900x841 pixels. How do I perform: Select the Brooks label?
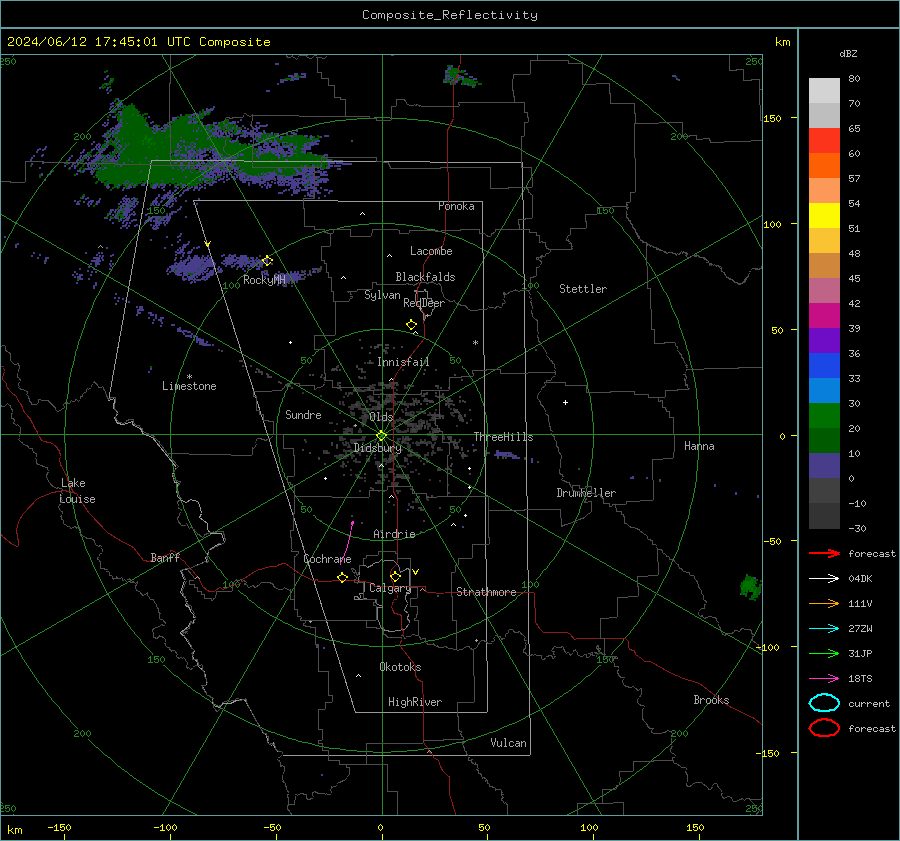[711, 700]
